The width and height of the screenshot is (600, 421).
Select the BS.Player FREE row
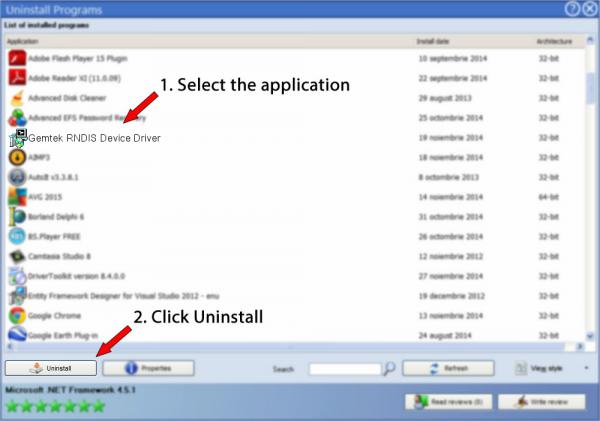pyautogui.click(x=295, y=236)
